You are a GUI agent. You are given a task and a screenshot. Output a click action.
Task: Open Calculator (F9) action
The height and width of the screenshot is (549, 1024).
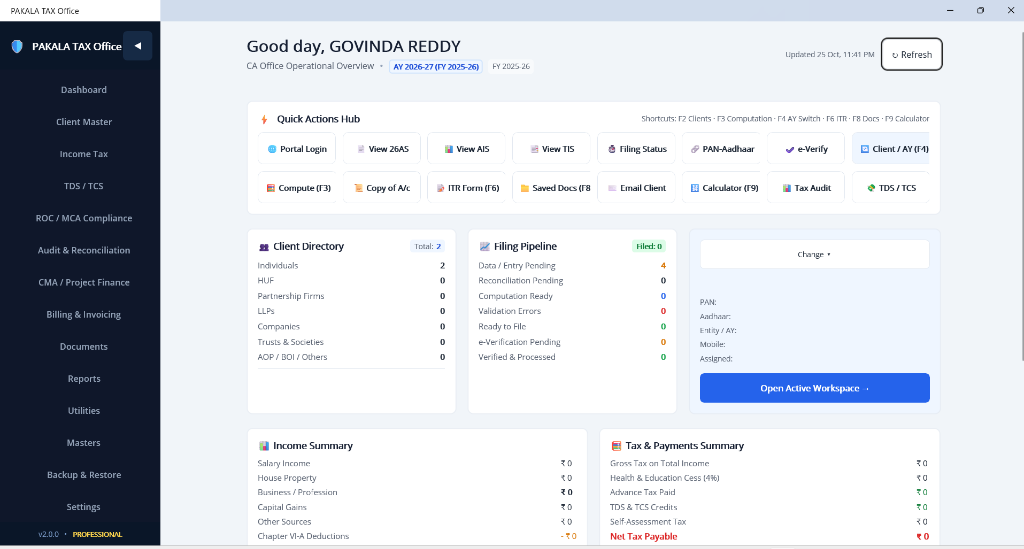[x=721, y=187]
